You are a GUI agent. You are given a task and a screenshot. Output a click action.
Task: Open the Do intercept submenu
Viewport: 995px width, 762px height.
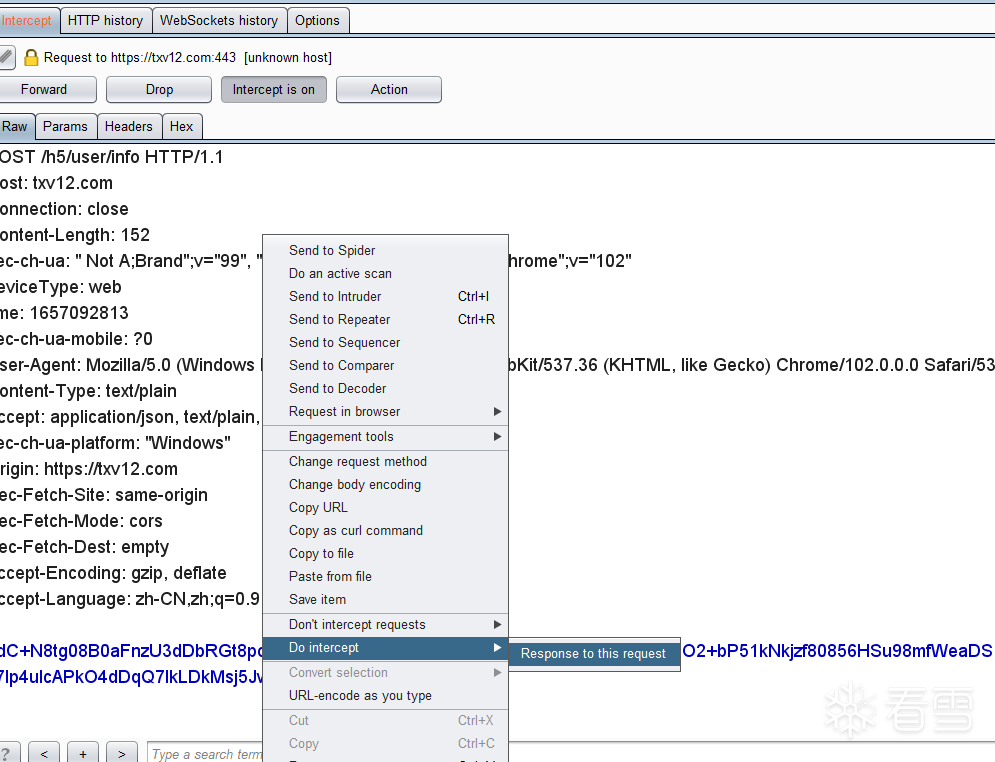tap(385, 648)
